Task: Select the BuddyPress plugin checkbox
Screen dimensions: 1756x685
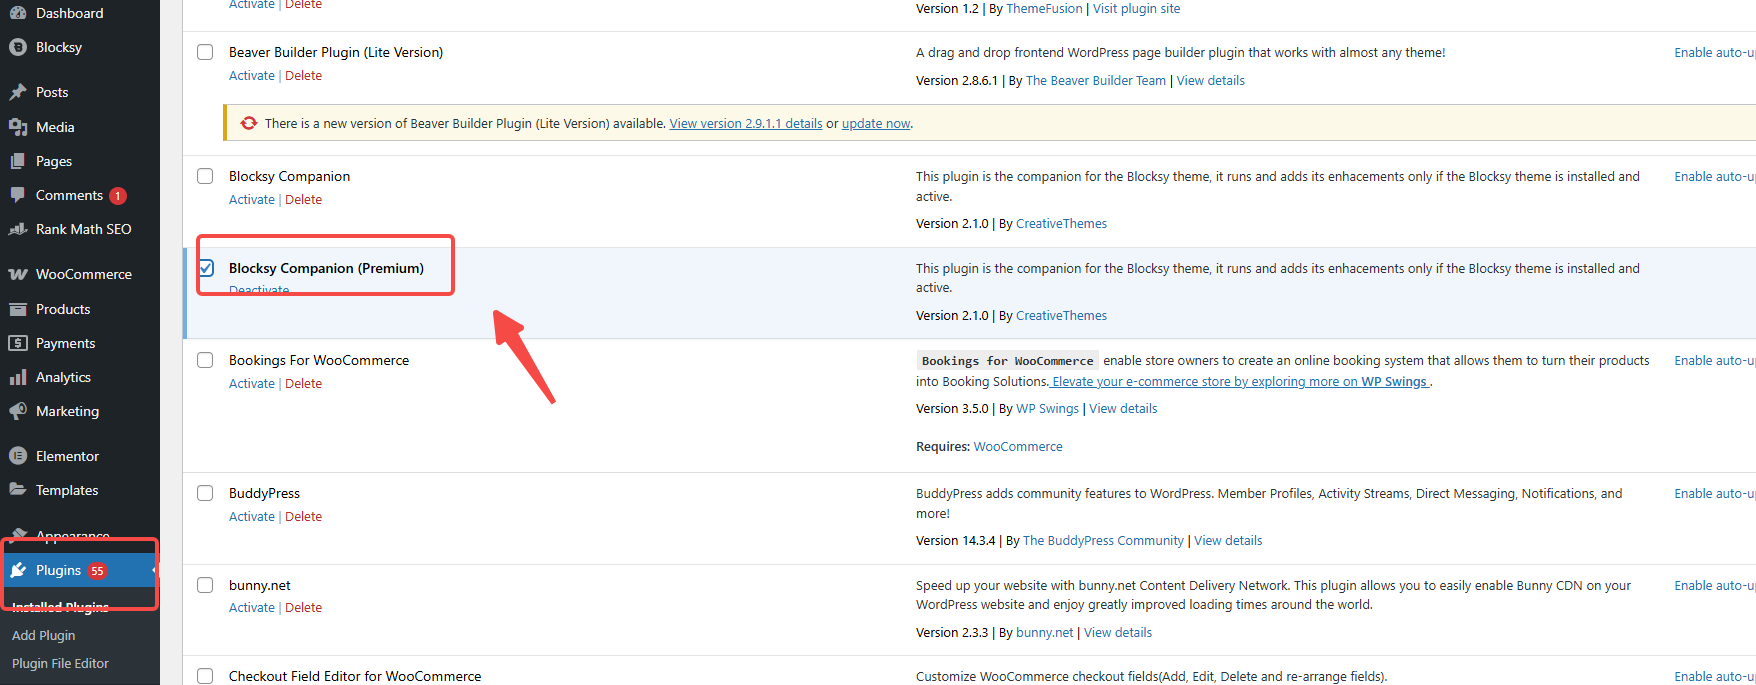Action: [x=205, y=493]
